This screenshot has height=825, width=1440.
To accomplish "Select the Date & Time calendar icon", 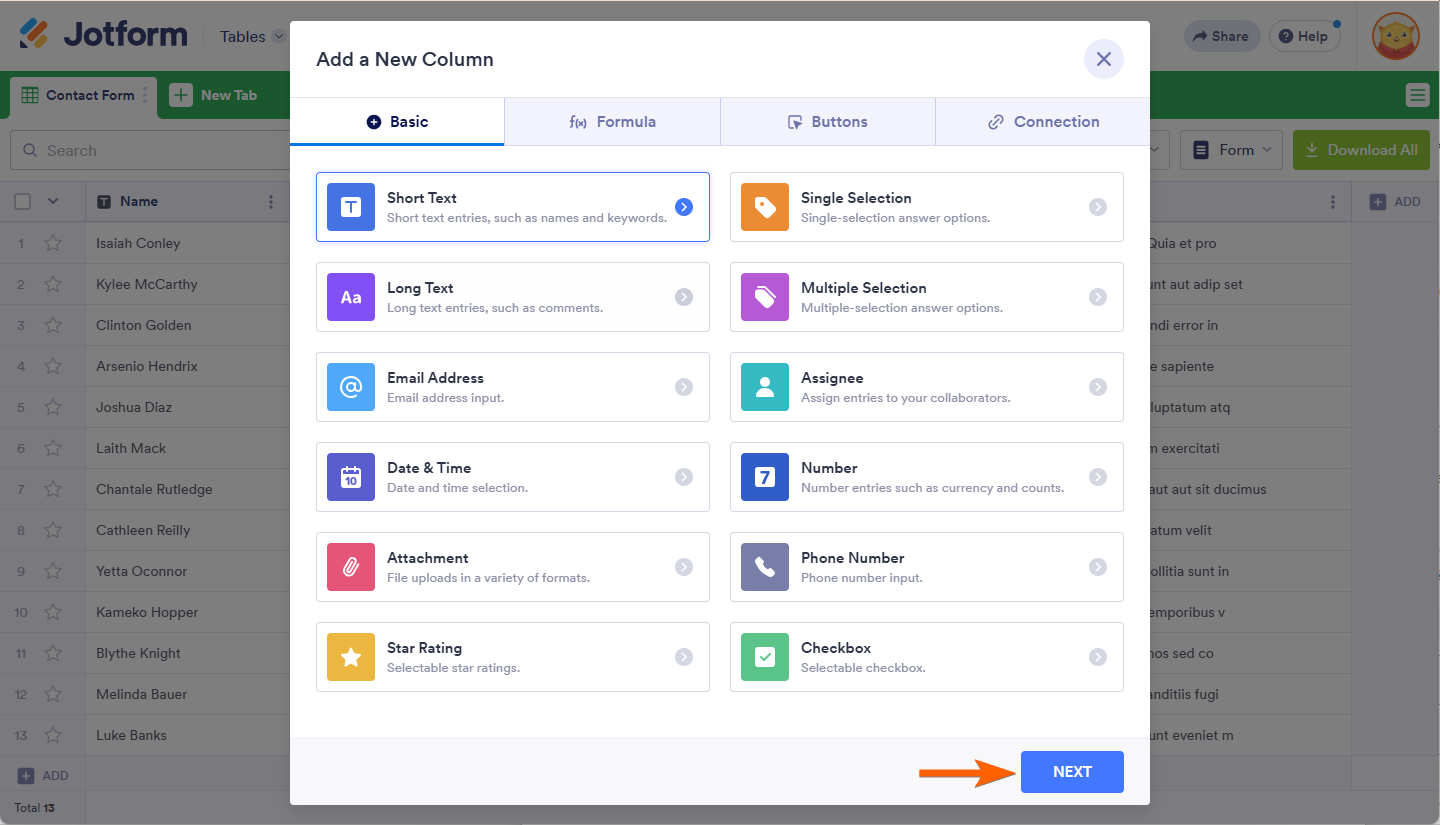I will [x=351, y=477].
